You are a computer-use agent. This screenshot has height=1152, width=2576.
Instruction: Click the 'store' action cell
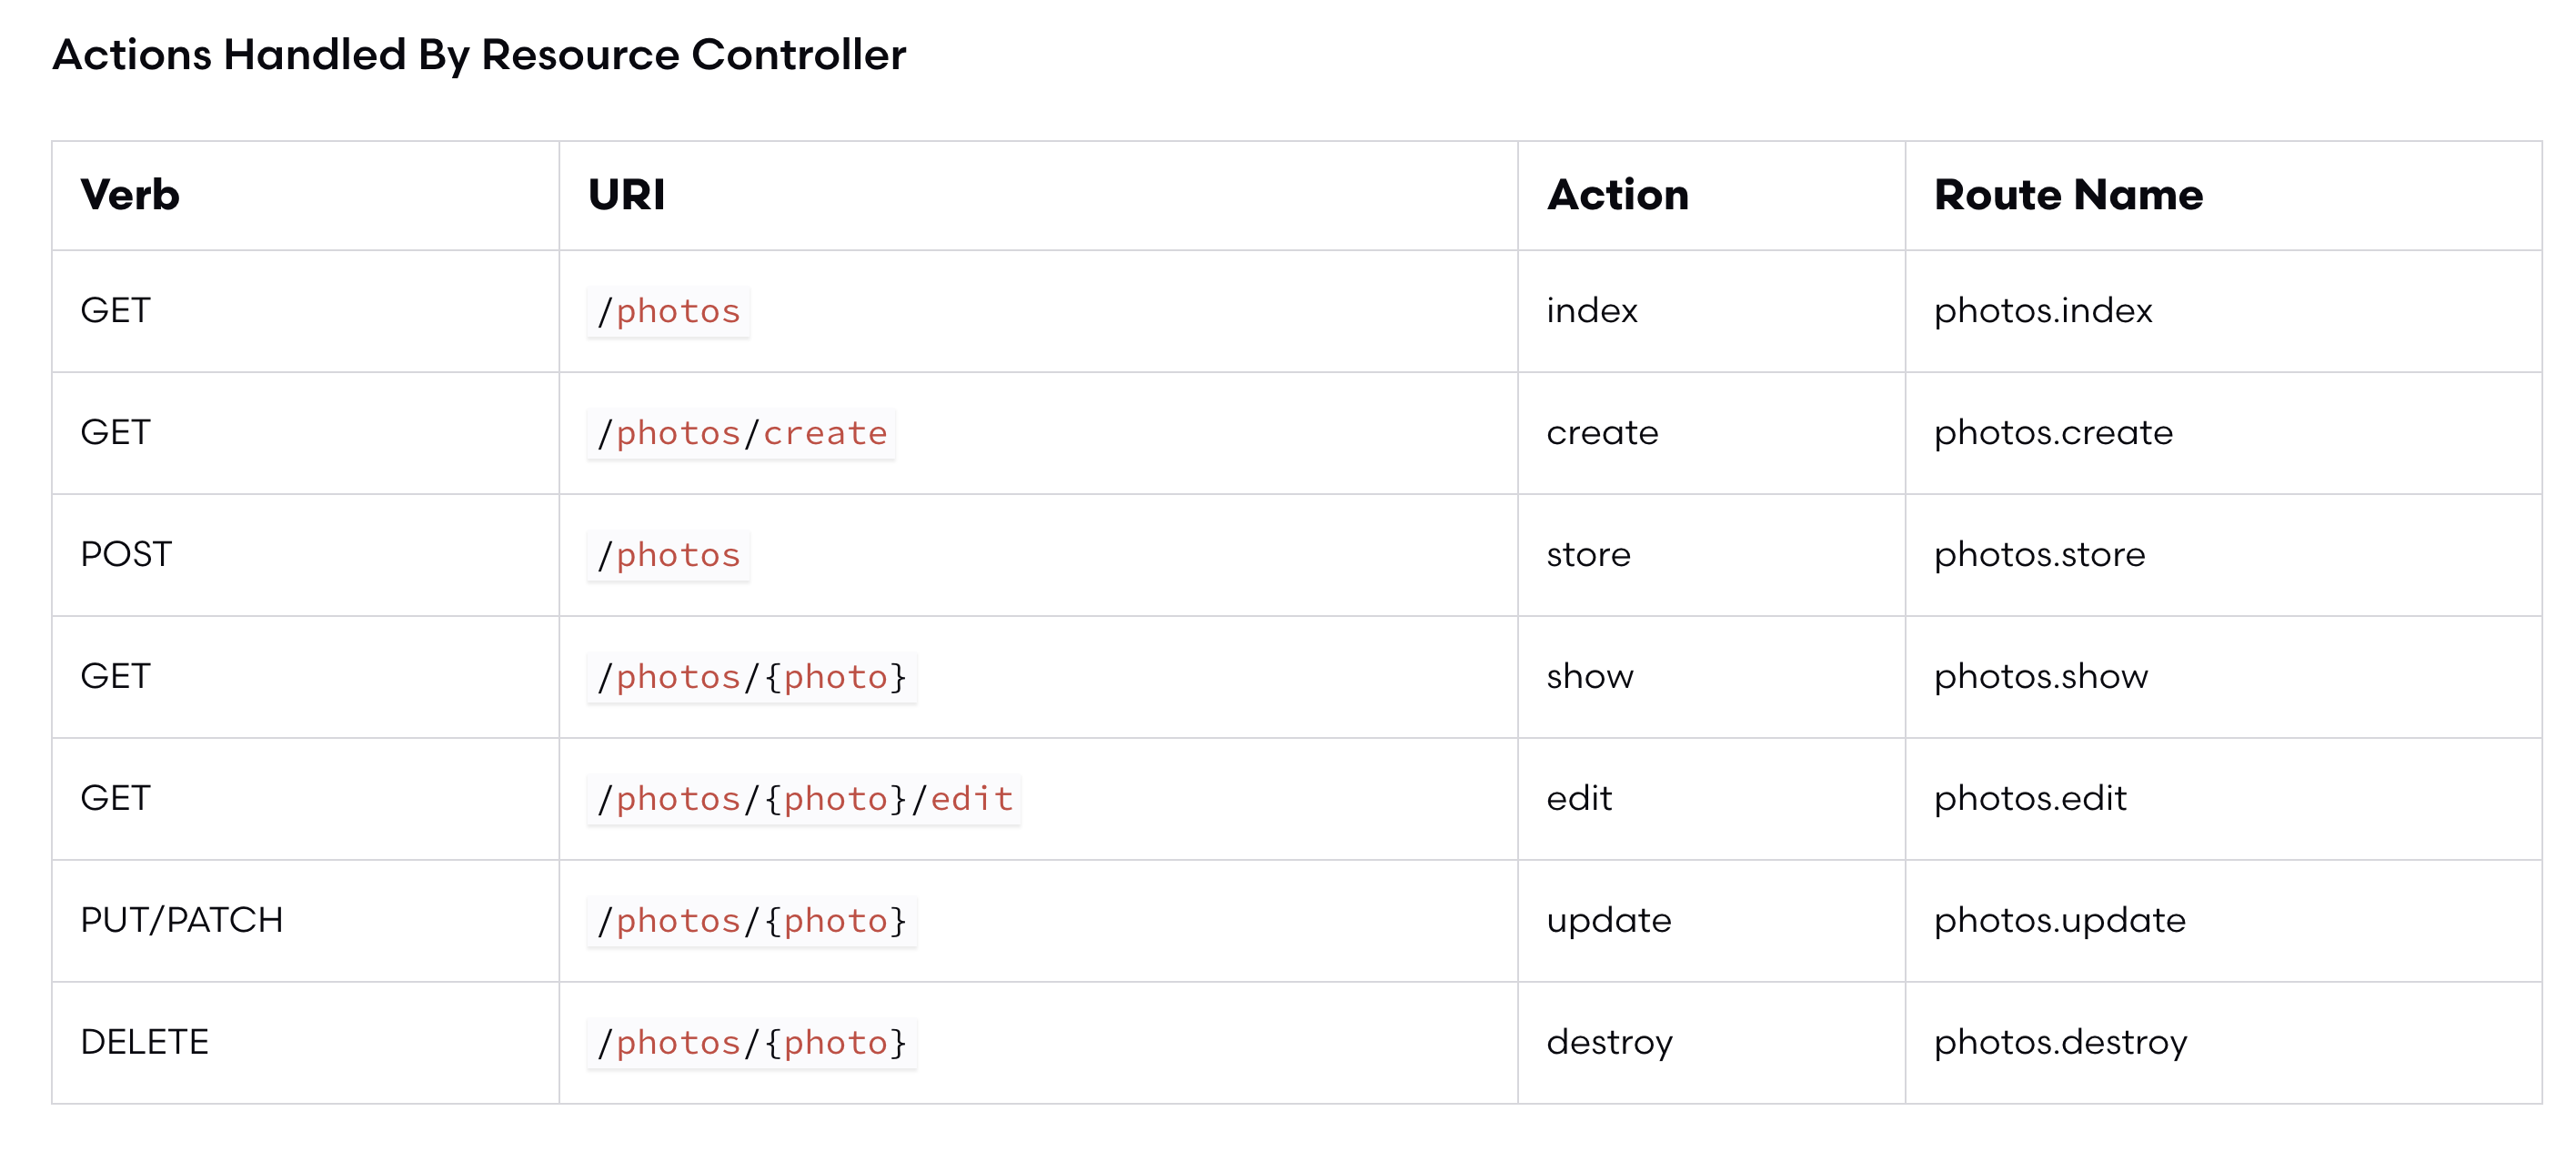tap(1588, 555)
